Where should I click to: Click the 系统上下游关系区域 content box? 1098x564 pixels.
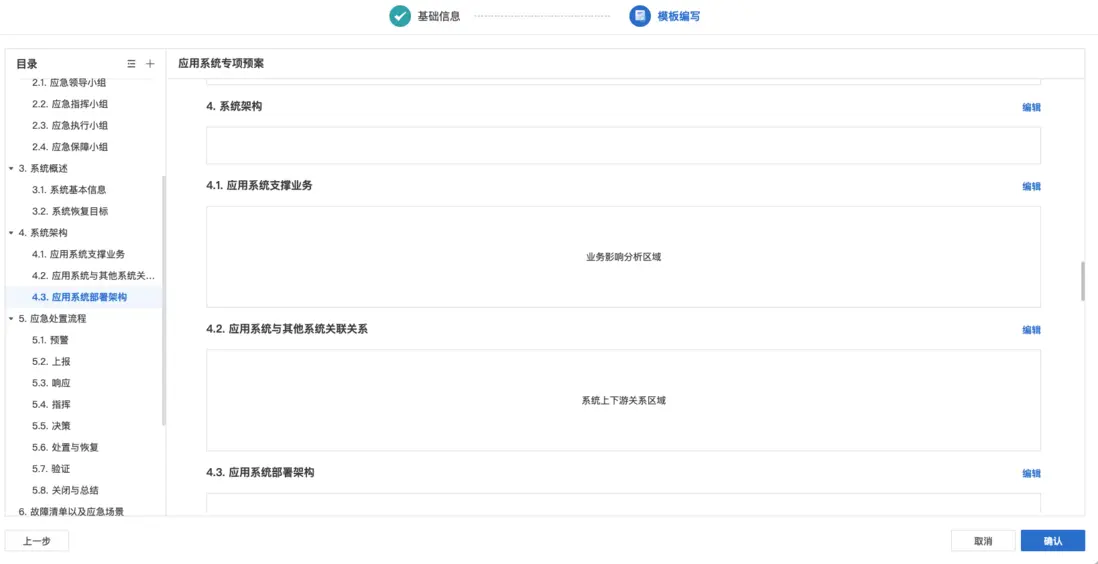(x=623, y=401)
